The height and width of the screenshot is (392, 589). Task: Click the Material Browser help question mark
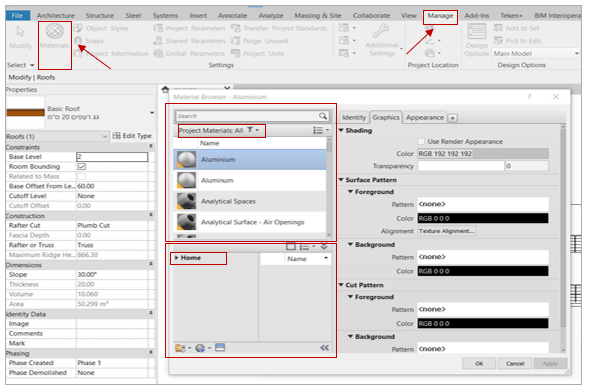click(529, 97)
